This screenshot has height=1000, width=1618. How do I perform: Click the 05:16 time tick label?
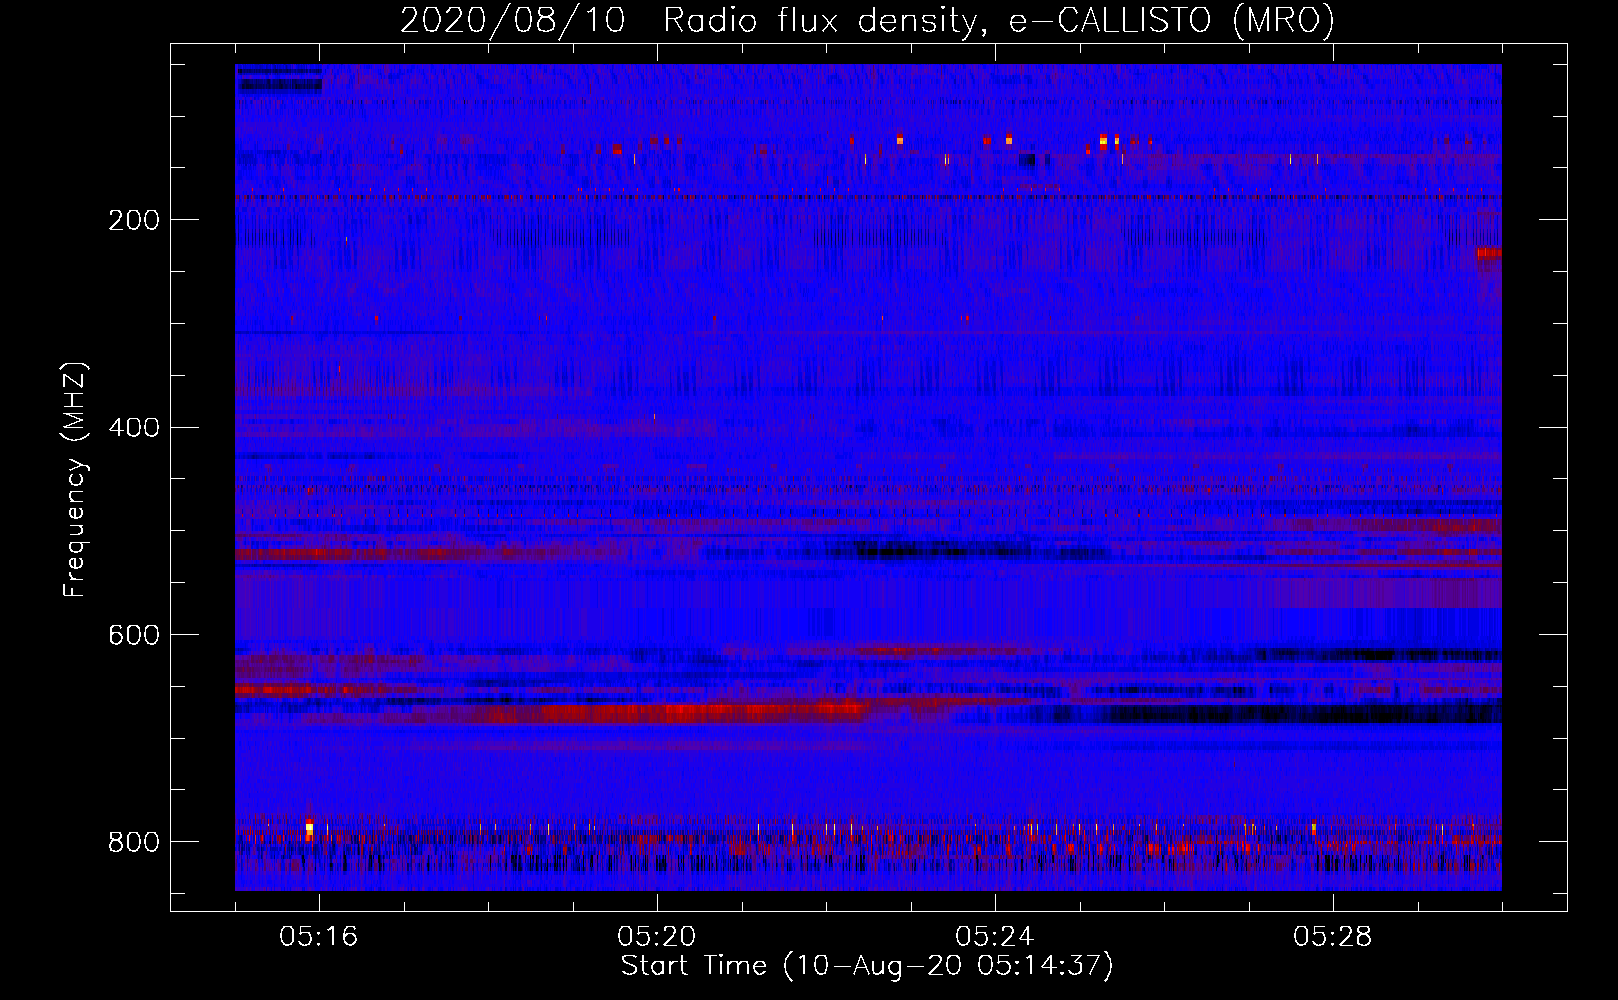click(x=319, y=937)
